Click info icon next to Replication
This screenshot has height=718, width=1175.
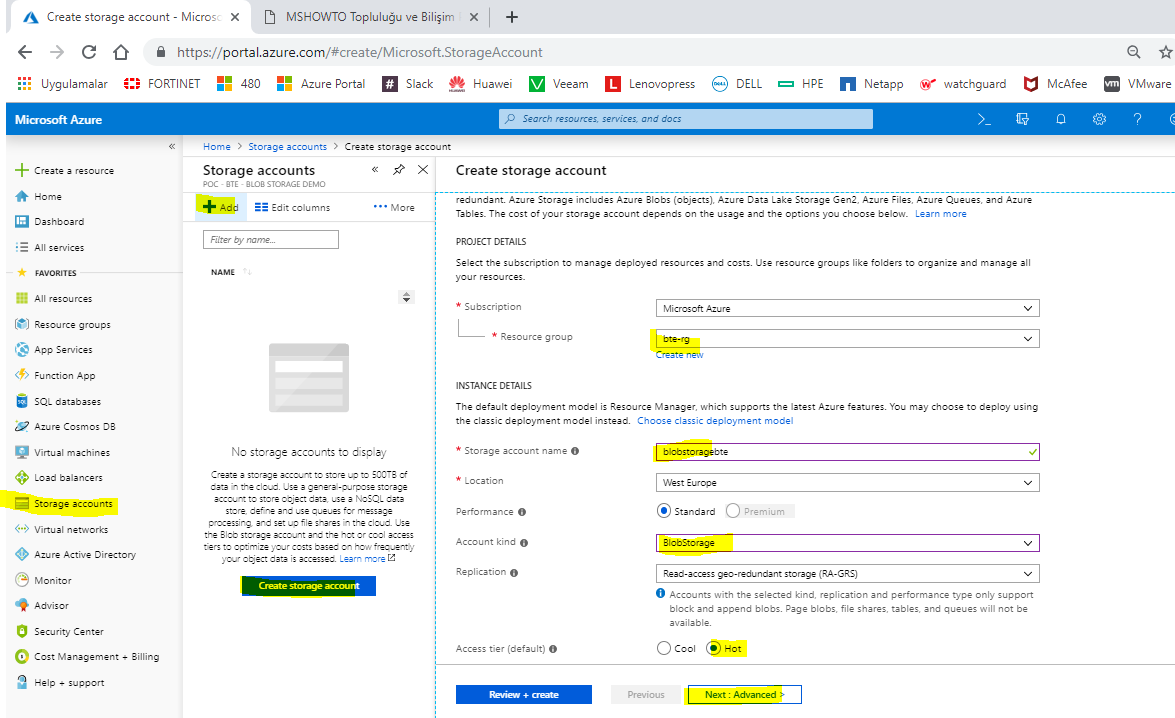(x=514, y=573)
